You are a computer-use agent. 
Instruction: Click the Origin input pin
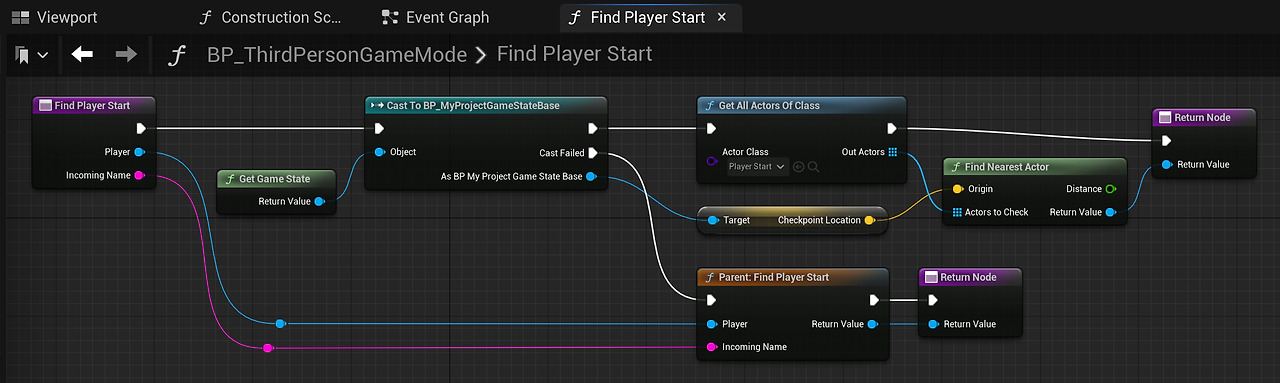pos(957,188)
